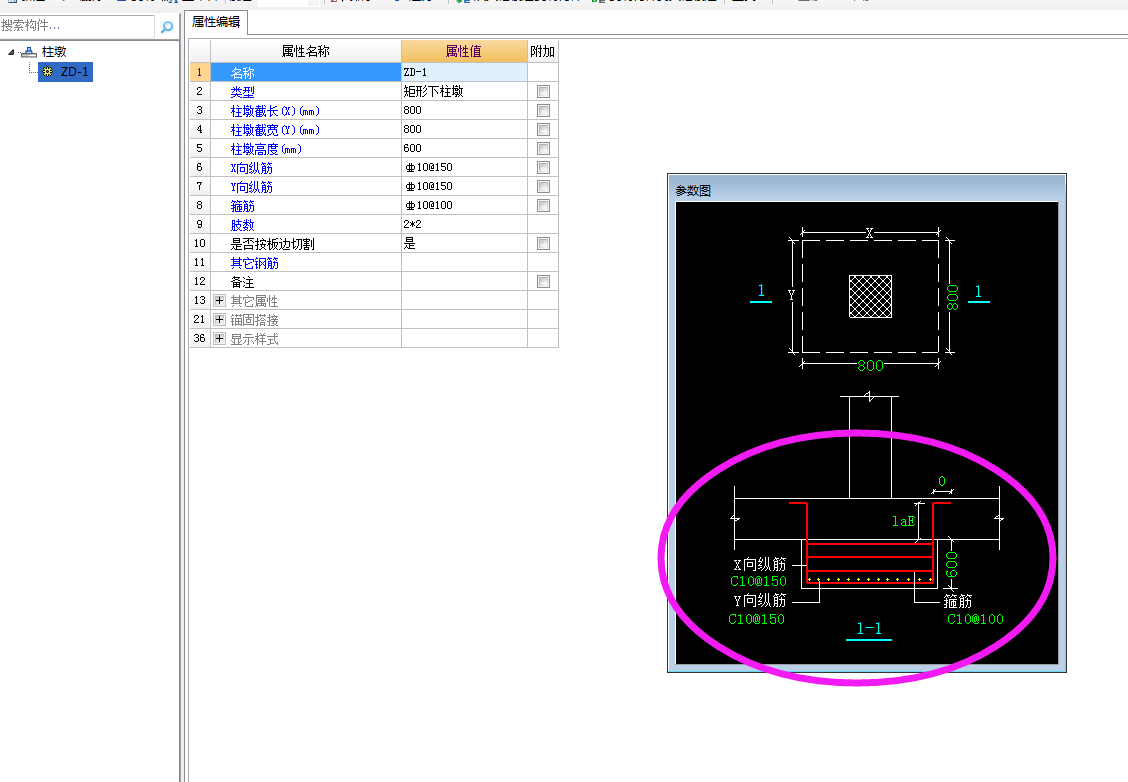The image size is (1128, 782).
Task: Click the 其它钢筋 property label
Action: click(255, 263)
